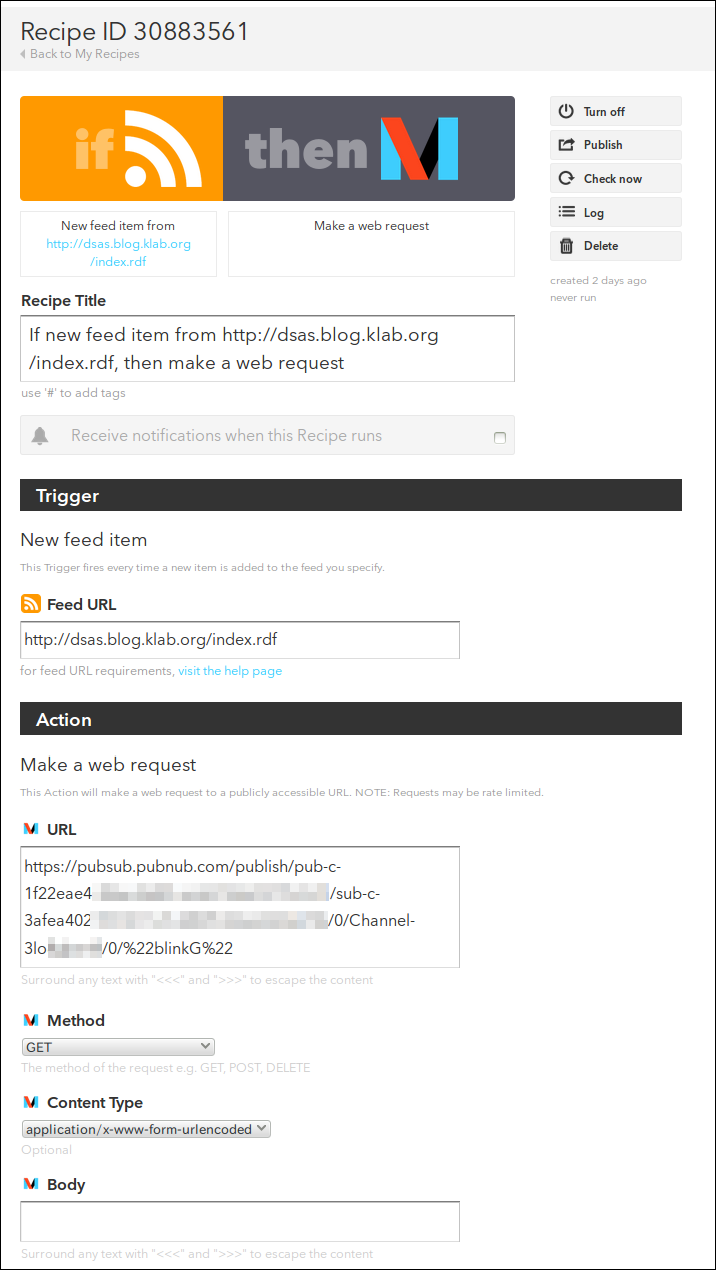Enable notifications when this Recipe runs checkbox
The image size is (716, 1270).
point(500,437)
